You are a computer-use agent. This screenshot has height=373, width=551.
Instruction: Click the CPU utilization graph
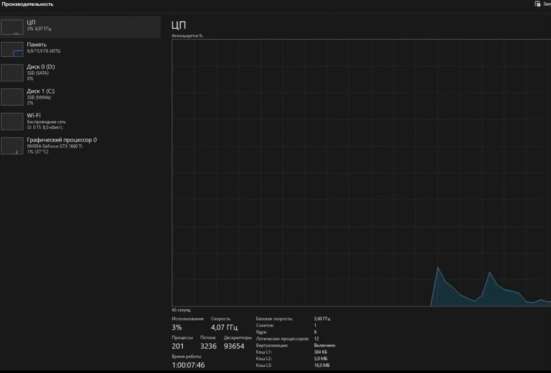pos(361,173)
